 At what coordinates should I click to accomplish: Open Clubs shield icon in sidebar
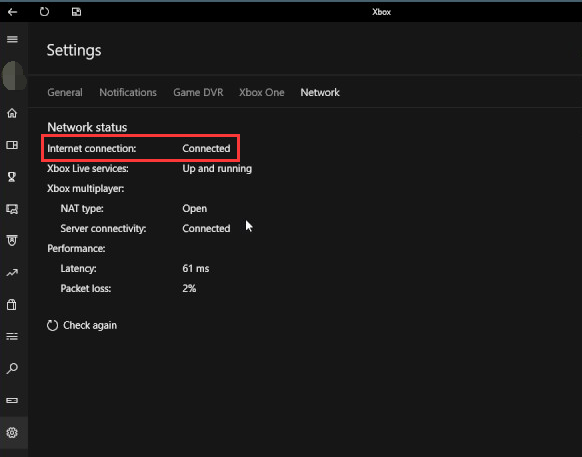[x=12, y=241]
